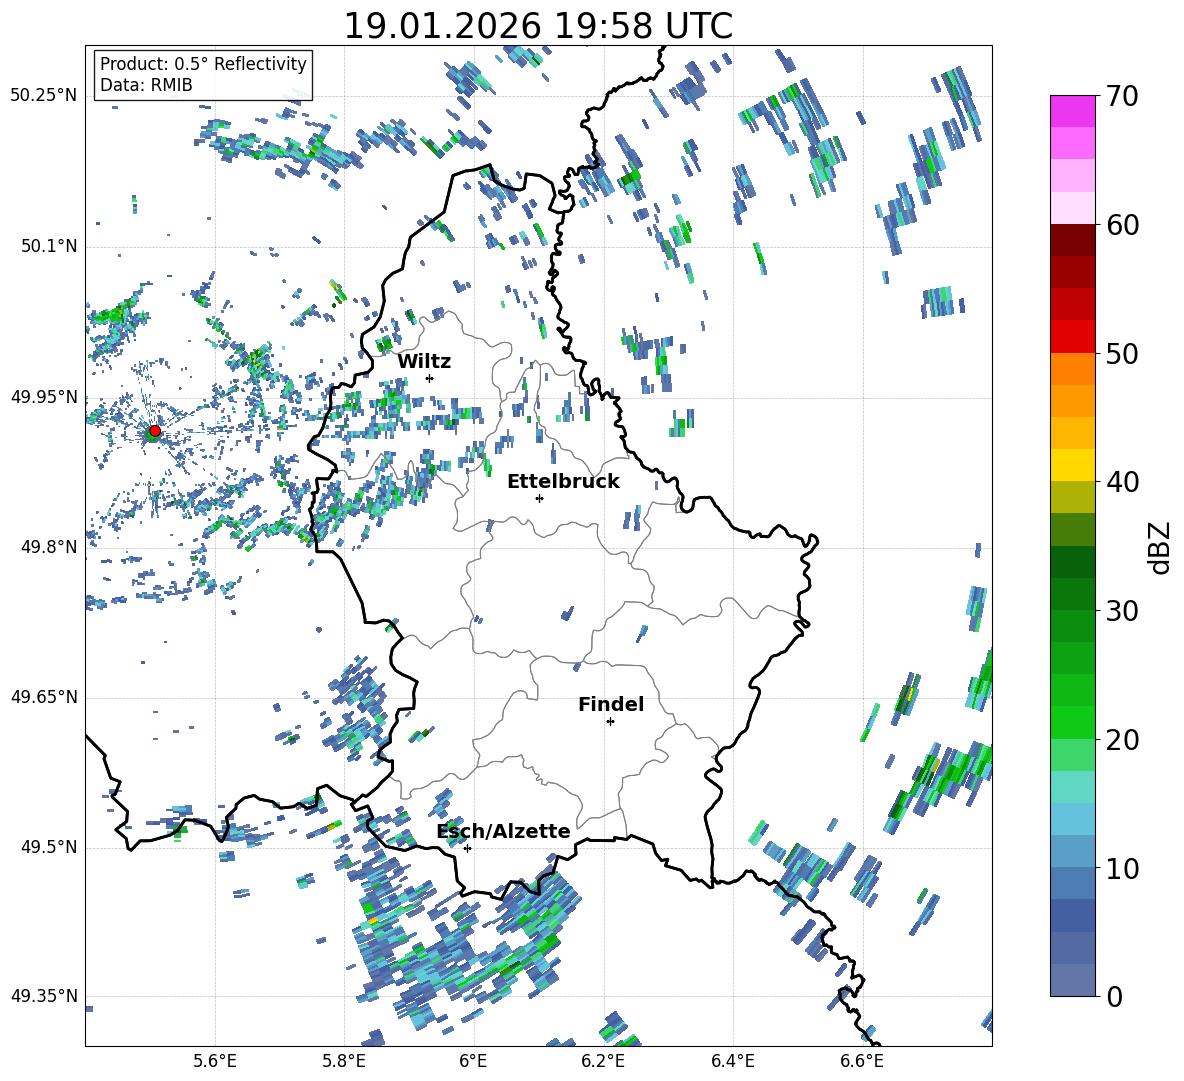Click the Esch/Alzette station cross marker
Screen dimensions: 1184x1081
click(x=467, y=848)
